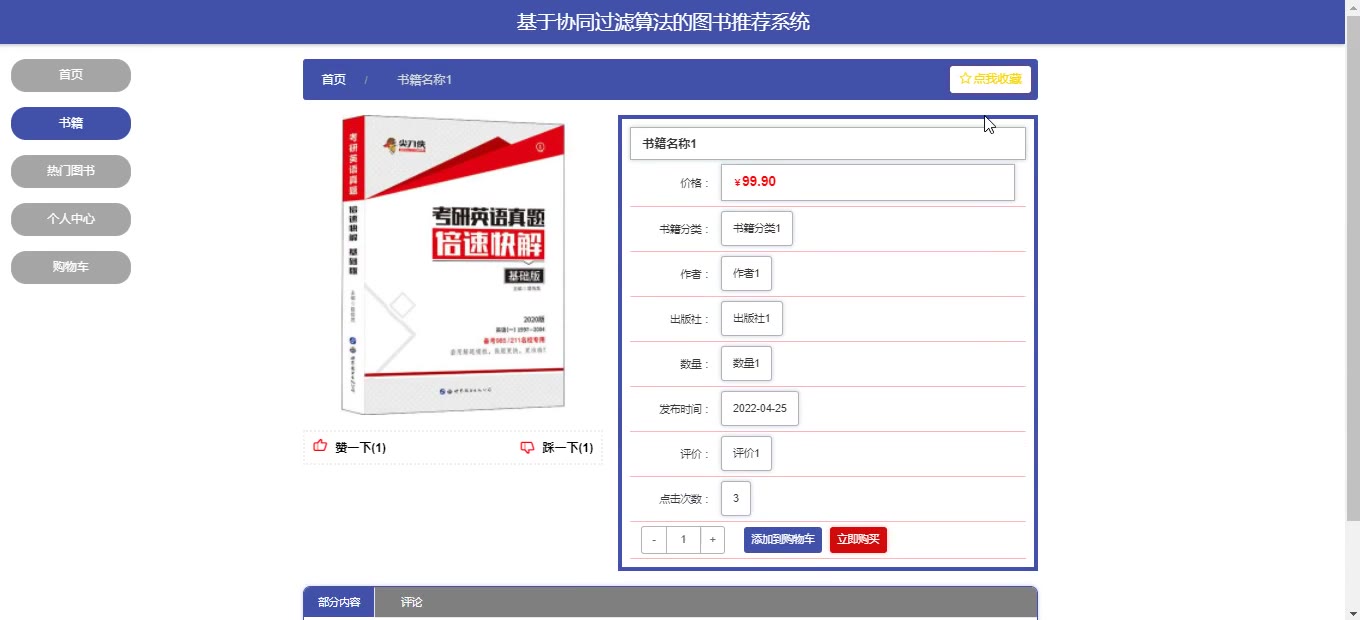1360x620 pixels.
Task: Click the 添加到购物车 button
Action: point(783,540)
